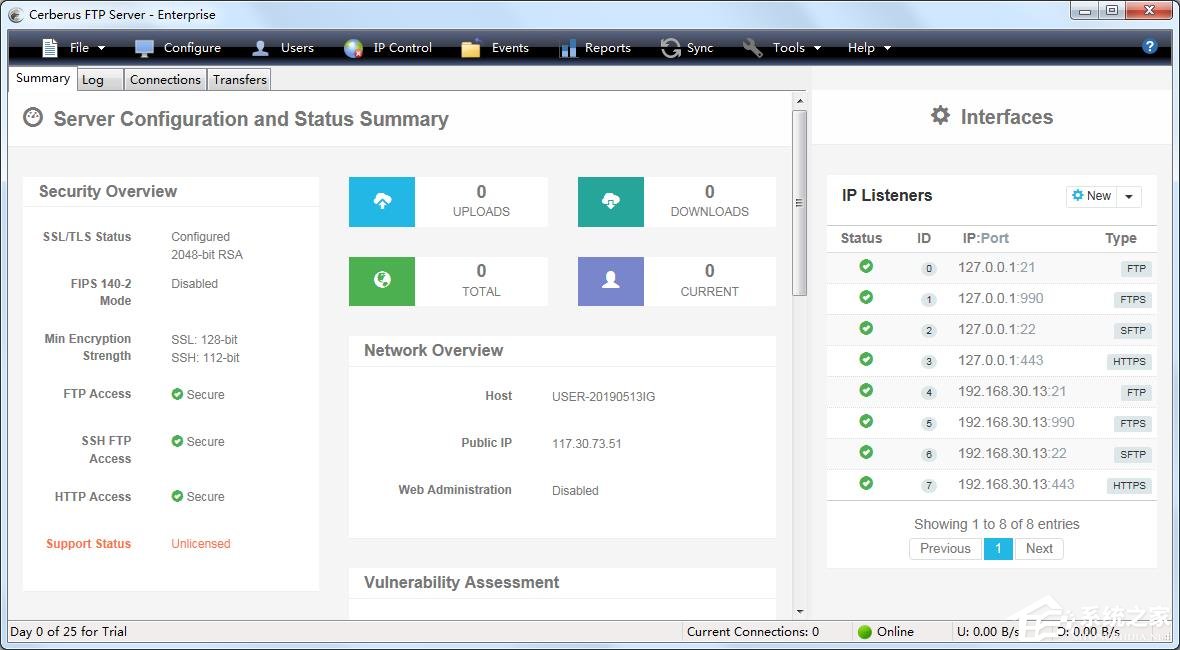Switch to the Transfers tab
Viewport: 1180px width, 650px height.
pyautogui.click(x=240, y=80)
